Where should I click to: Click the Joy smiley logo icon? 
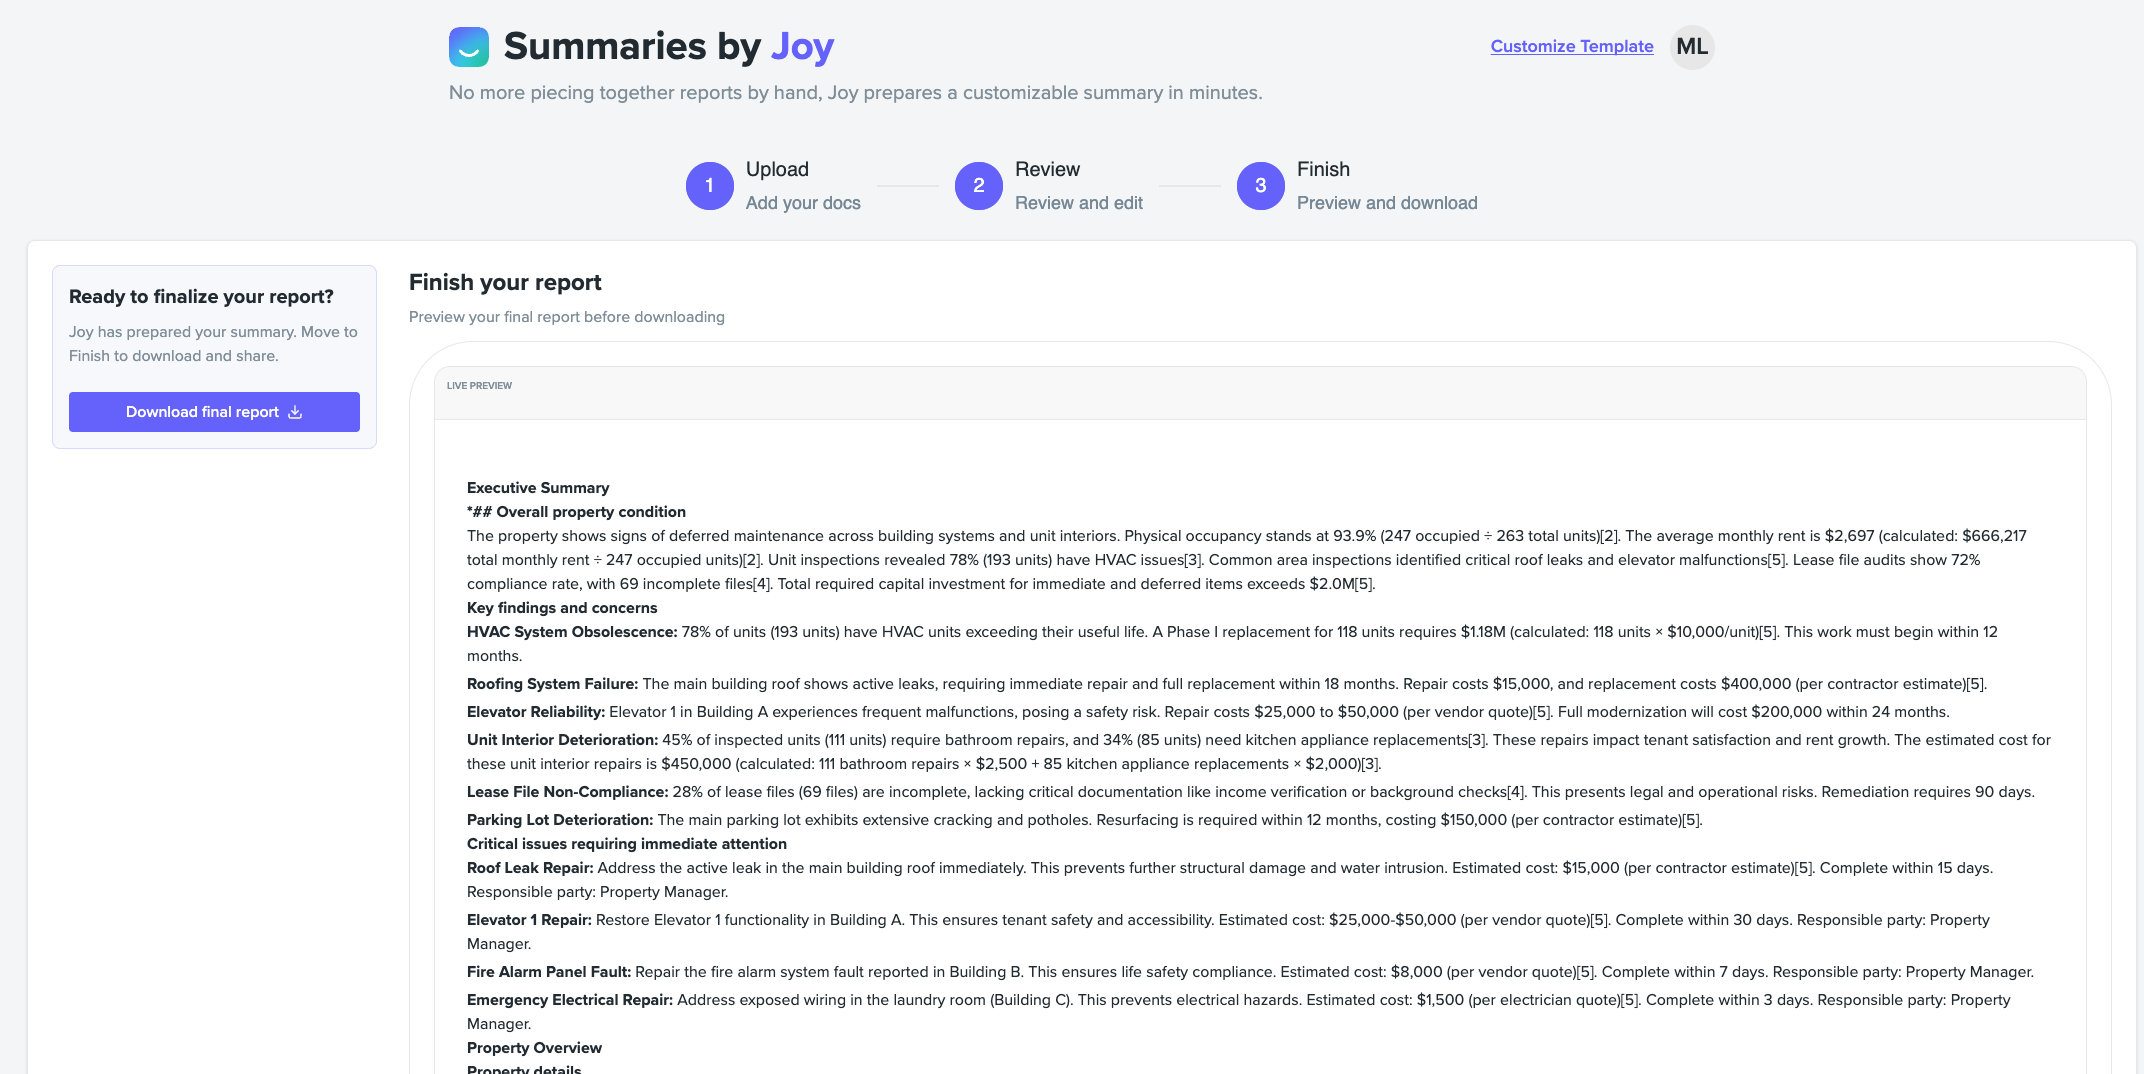point(469,47)
